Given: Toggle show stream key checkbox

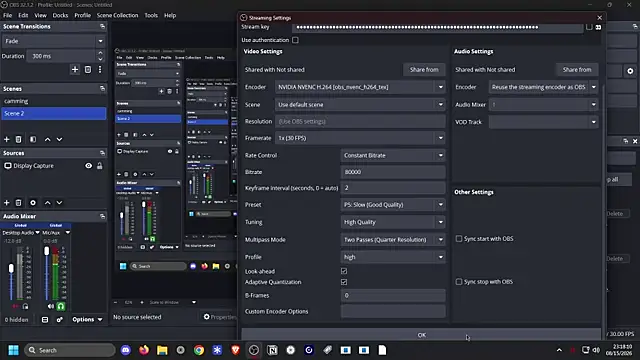Looking at the screenshot, I should (589, 27).
